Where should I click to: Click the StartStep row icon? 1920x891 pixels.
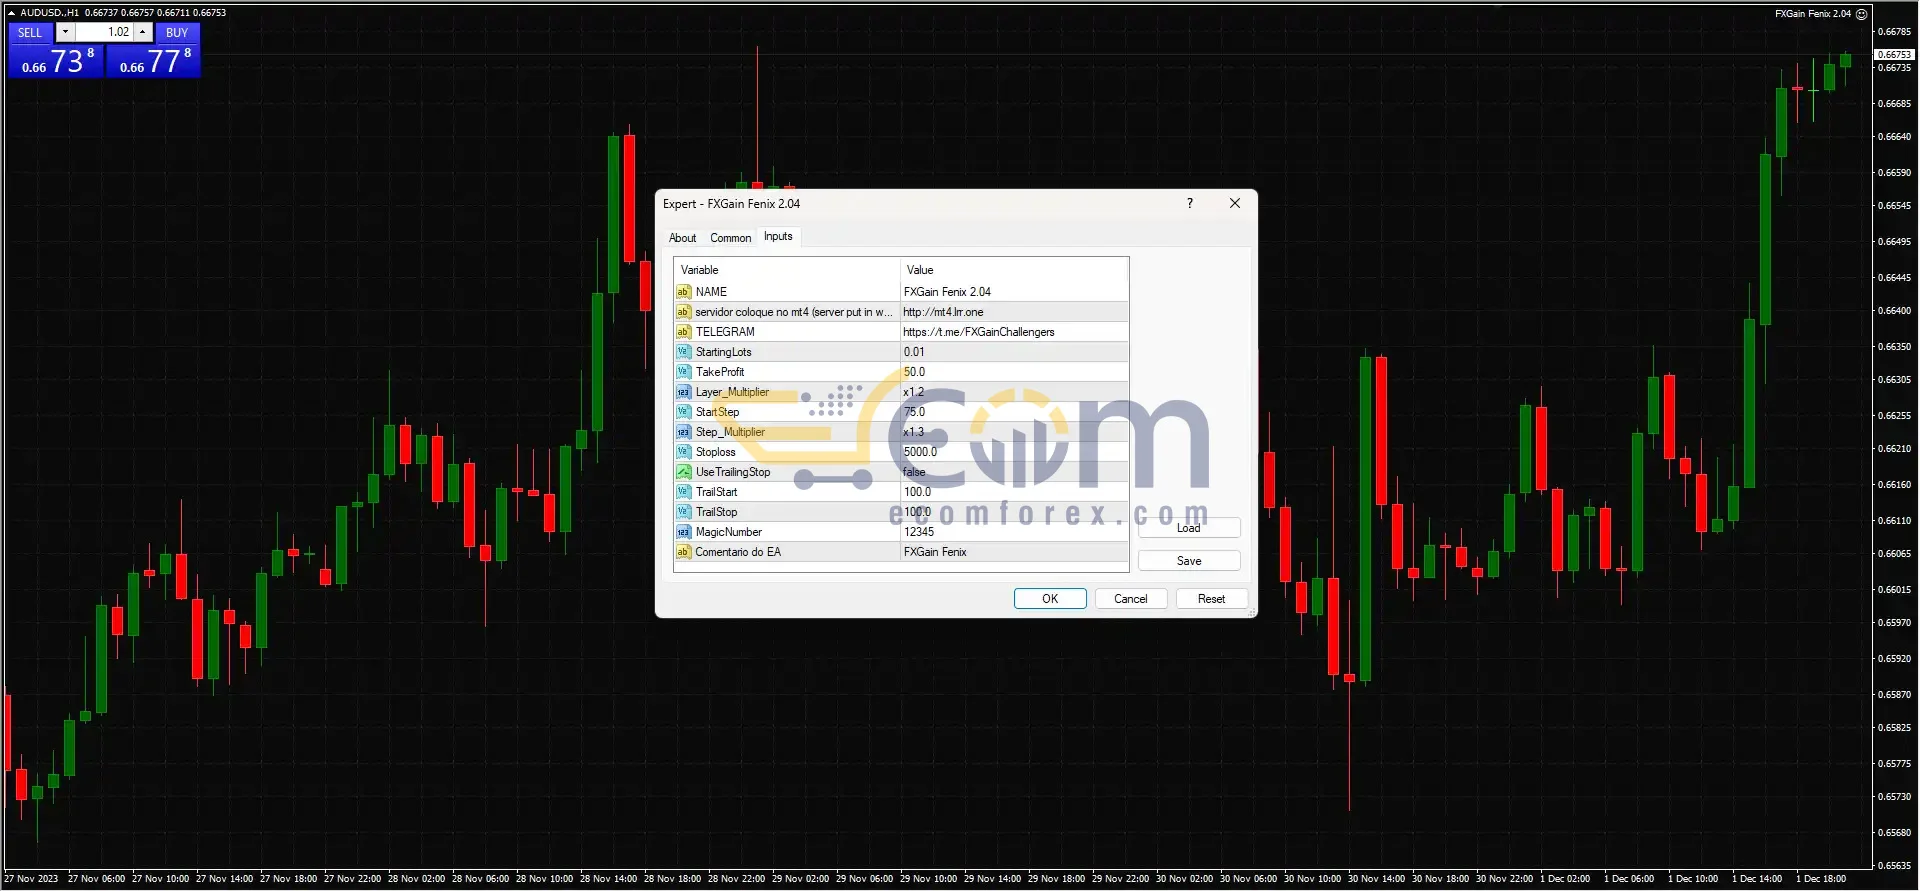point(684,412)
